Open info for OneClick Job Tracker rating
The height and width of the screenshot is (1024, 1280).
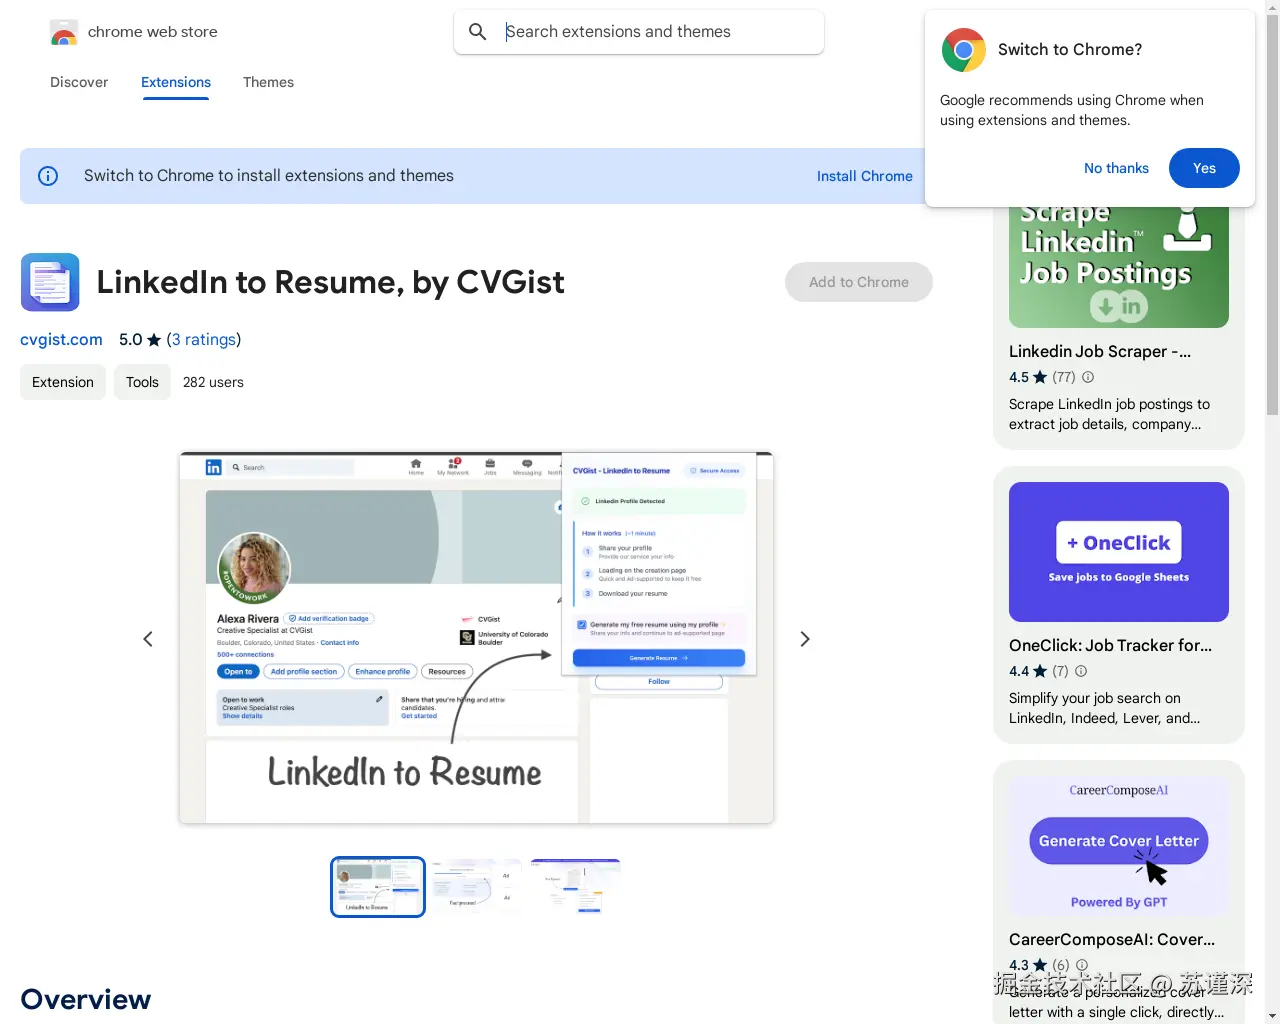click(1081, 671)
